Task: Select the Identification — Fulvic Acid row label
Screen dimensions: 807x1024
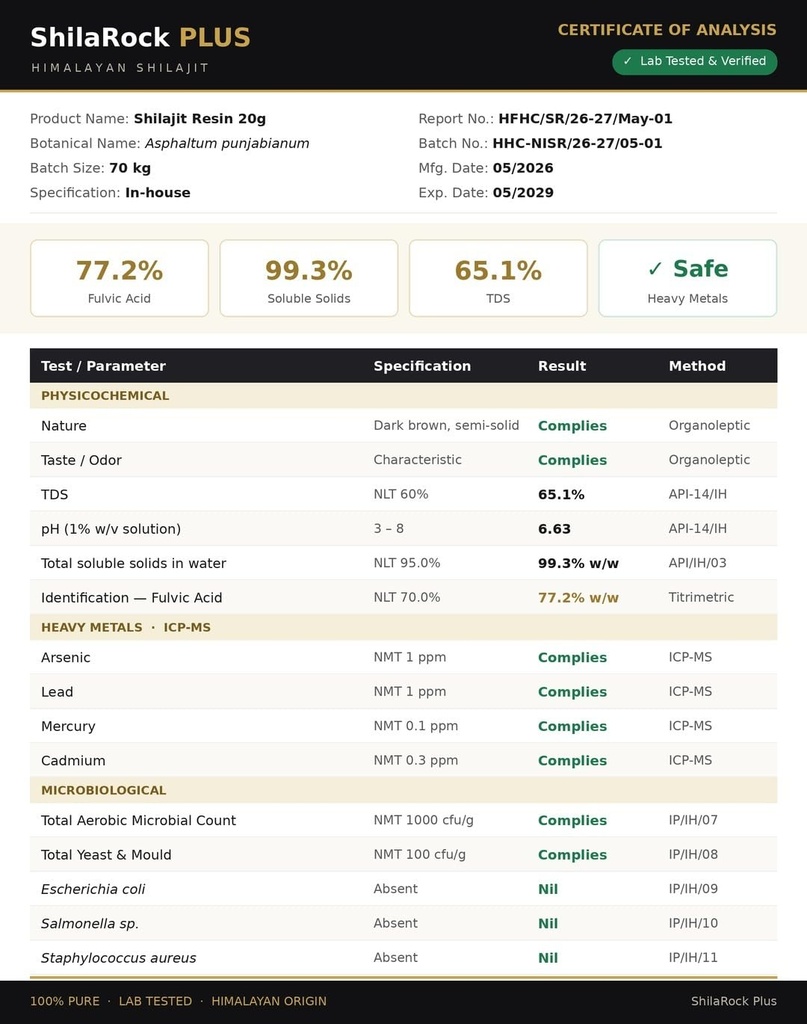Action: pos(131,598)
